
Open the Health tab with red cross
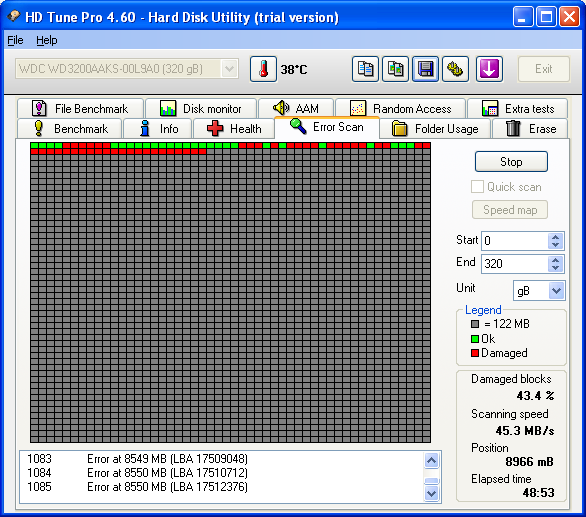click(x=234, y=129)
